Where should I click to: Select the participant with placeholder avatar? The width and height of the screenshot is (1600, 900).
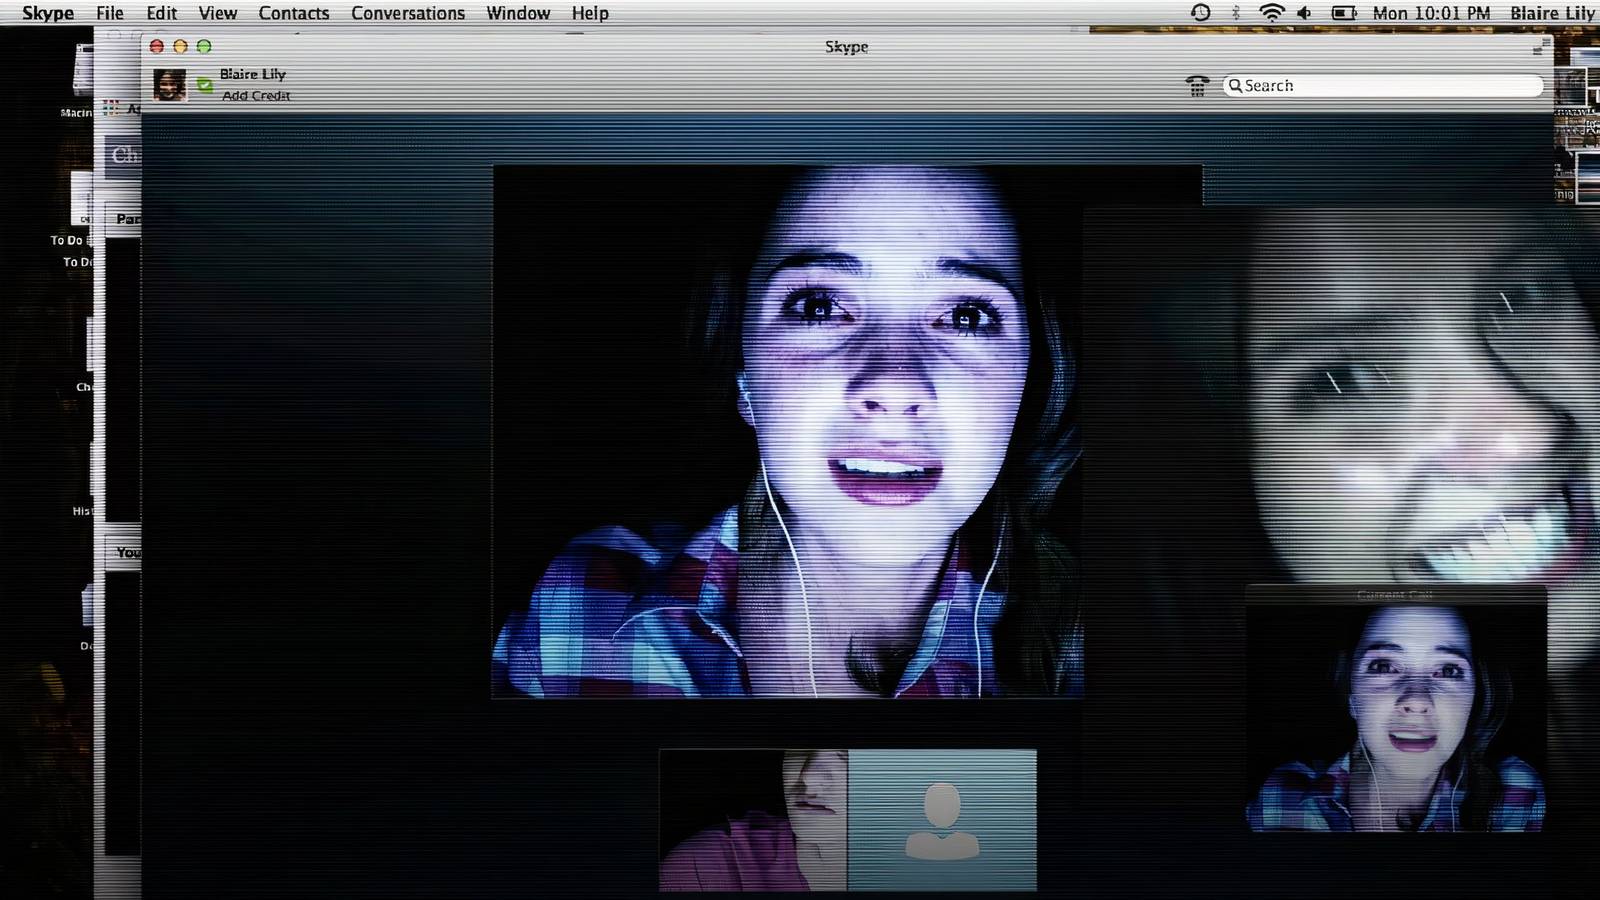942,820
